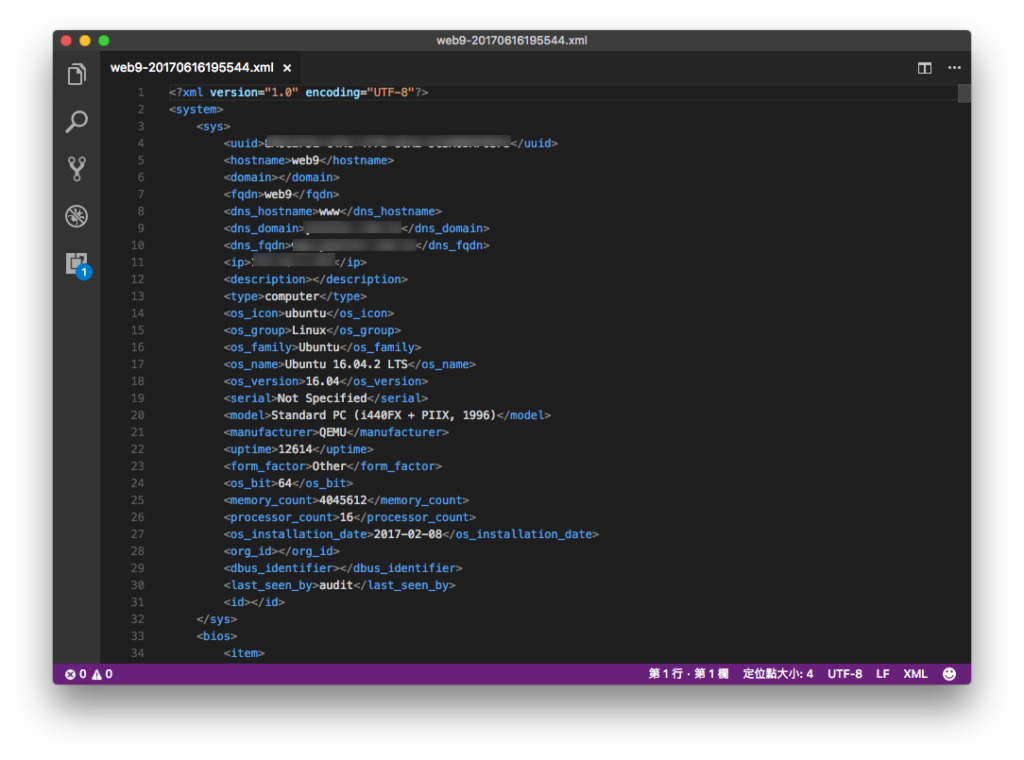
Task: Click the processor_count value 16
Action: [346, 517]
